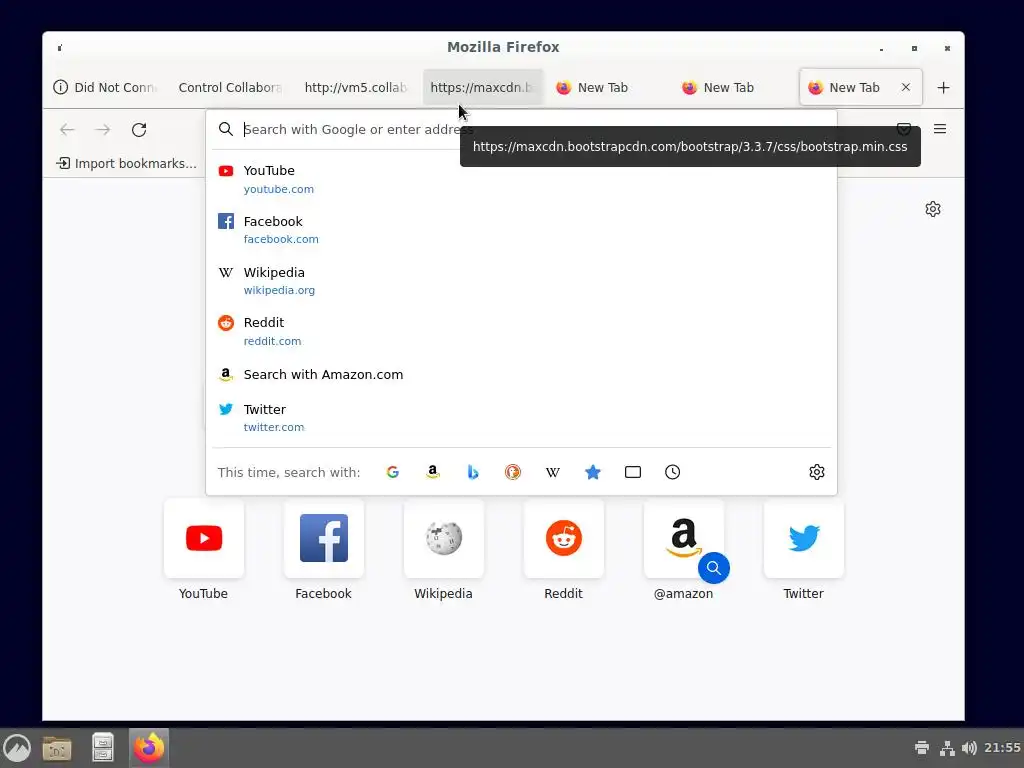Viewport: 1024px width, 768px height.
Task: Search bookmarks with the star icon
Action: click(592, 472)
